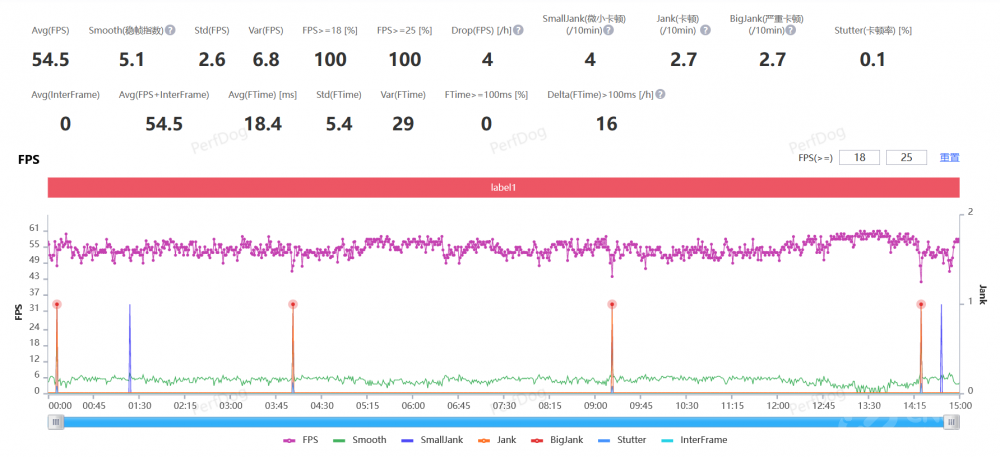Click BigJank marker near 14:15
This screenshot has width=1000, height=457.
tap(921, 305)
